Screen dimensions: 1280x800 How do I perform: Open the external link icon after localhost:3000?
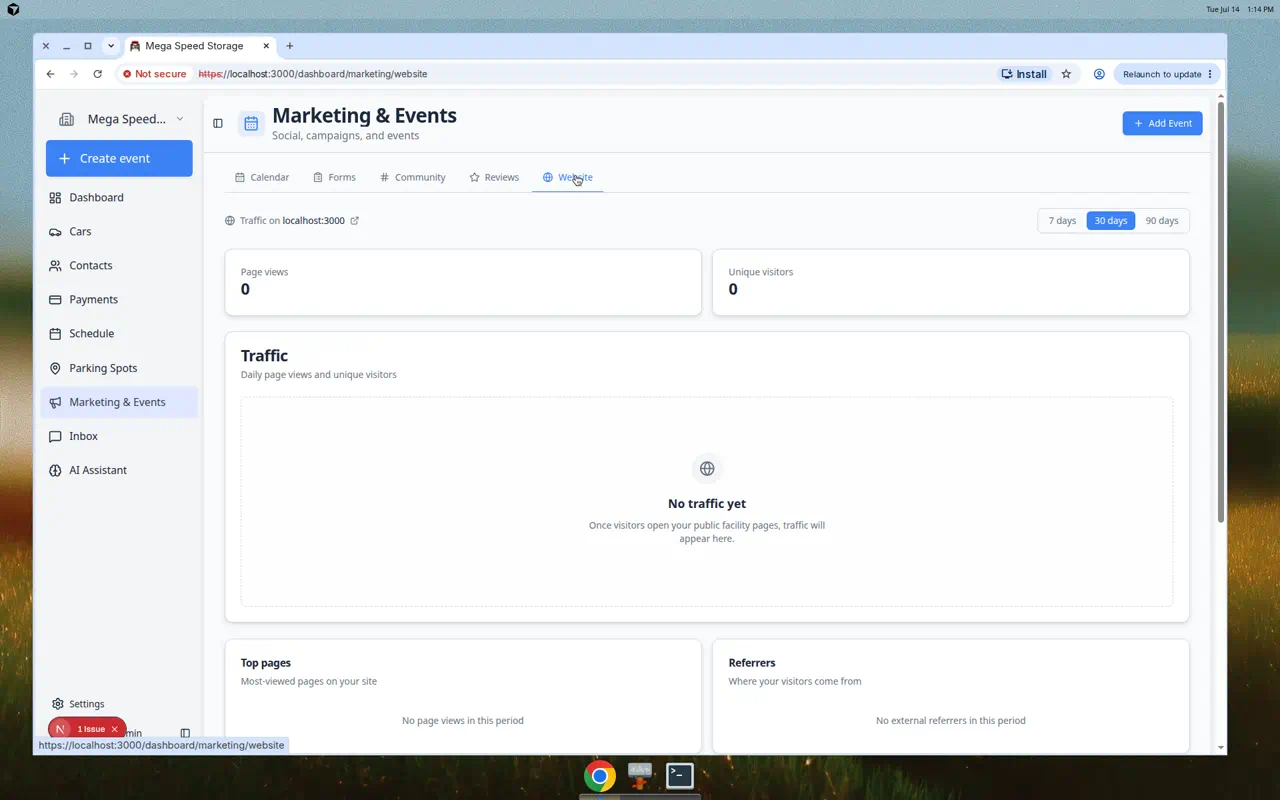pyautogui.click(x=354, y=221)
